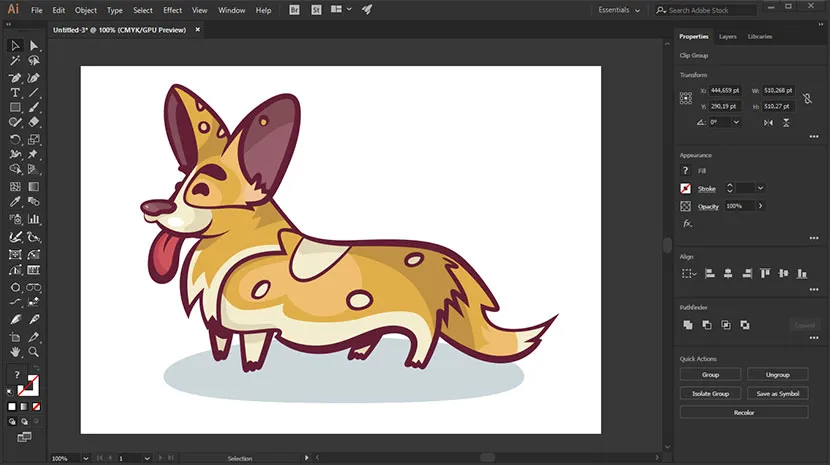Expand the Stroke weight dropdown
The height and width of the screenshot is (465, 830).
click(x=761, y=188)
